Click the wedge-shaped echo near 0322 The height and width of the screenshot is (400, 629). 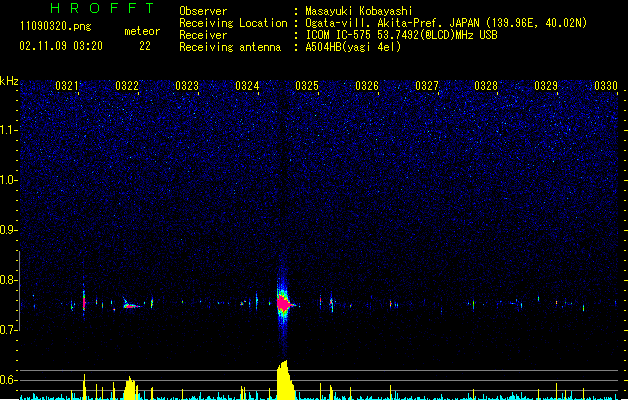coord(131,305)
